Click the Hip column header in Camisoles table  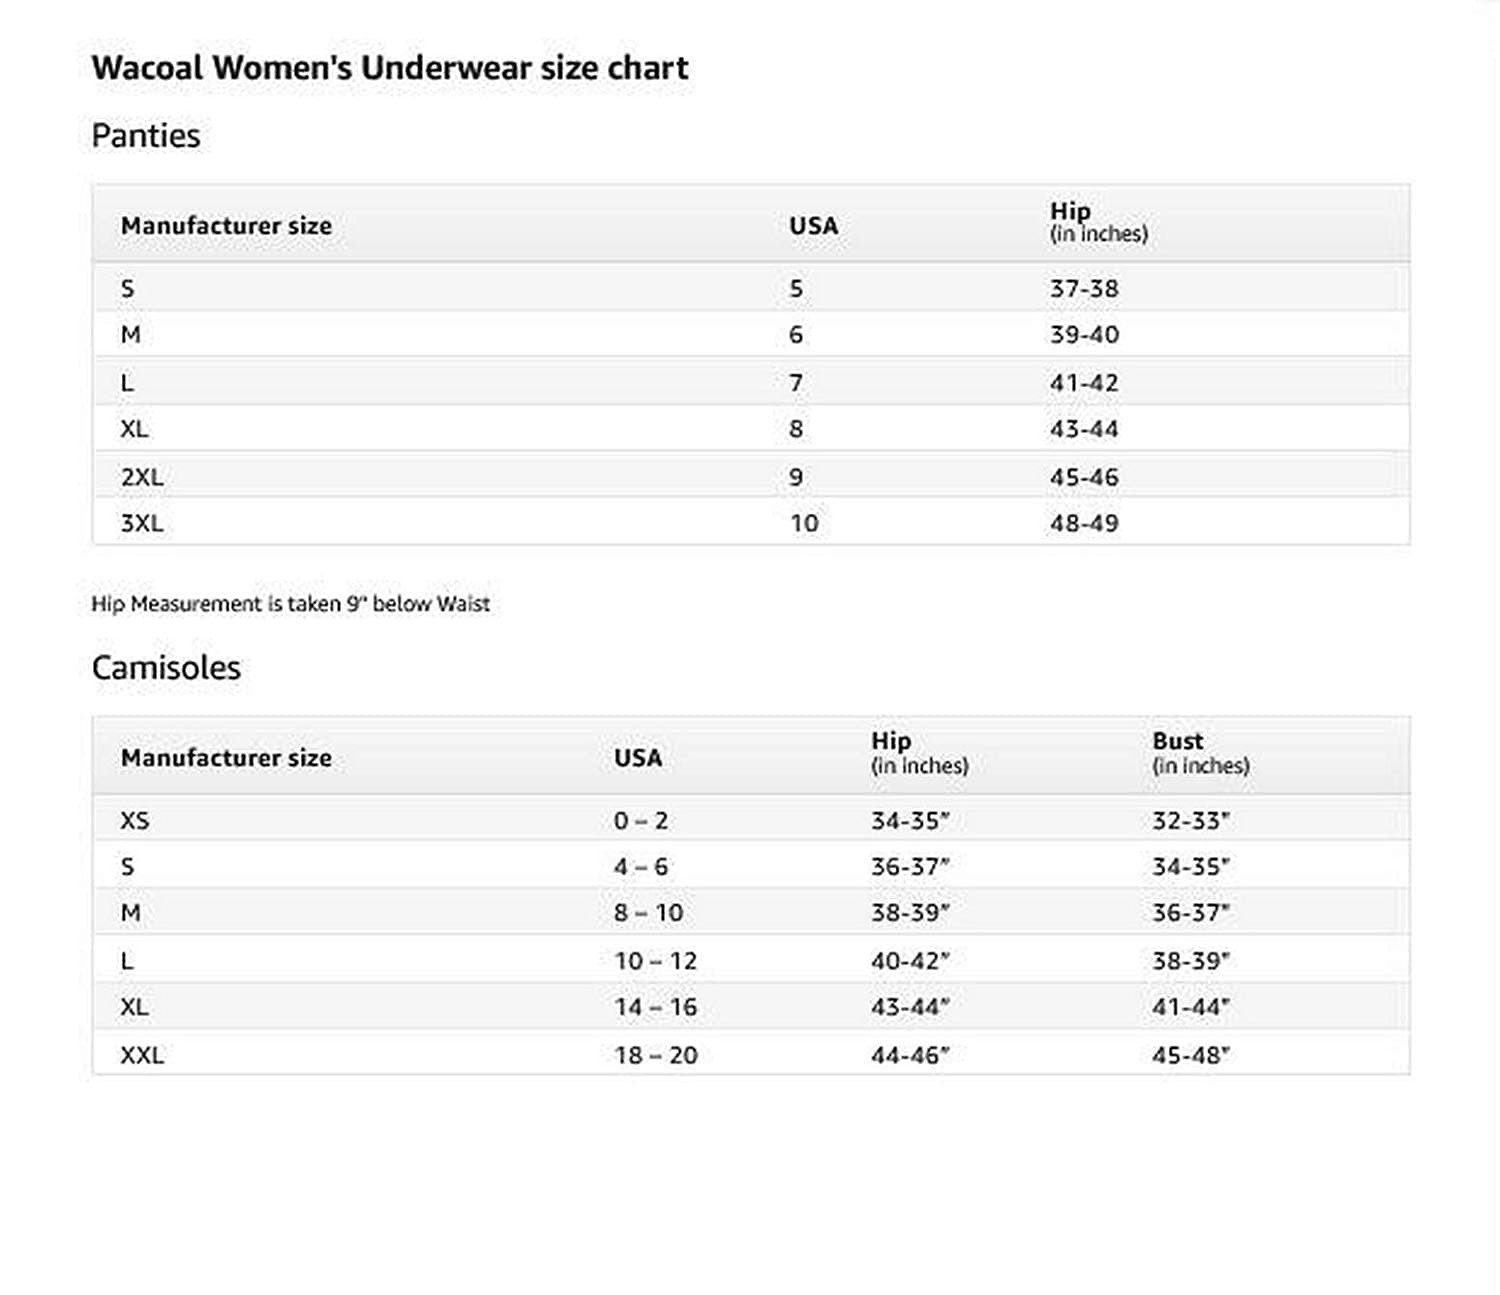[920, 753]
